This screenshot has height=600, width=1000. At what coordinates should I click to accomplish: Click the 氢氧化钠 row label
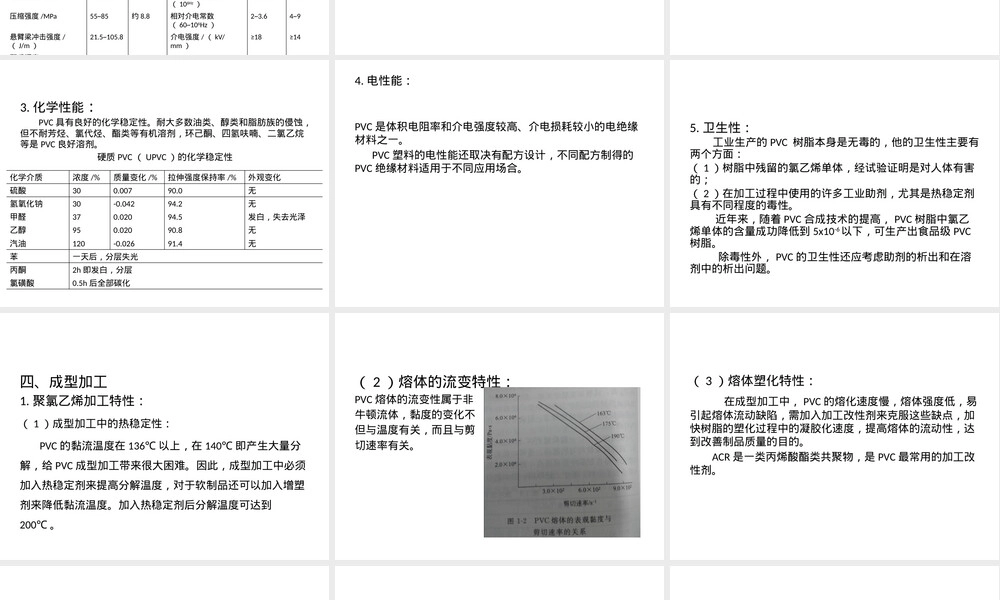coord(26,204)
